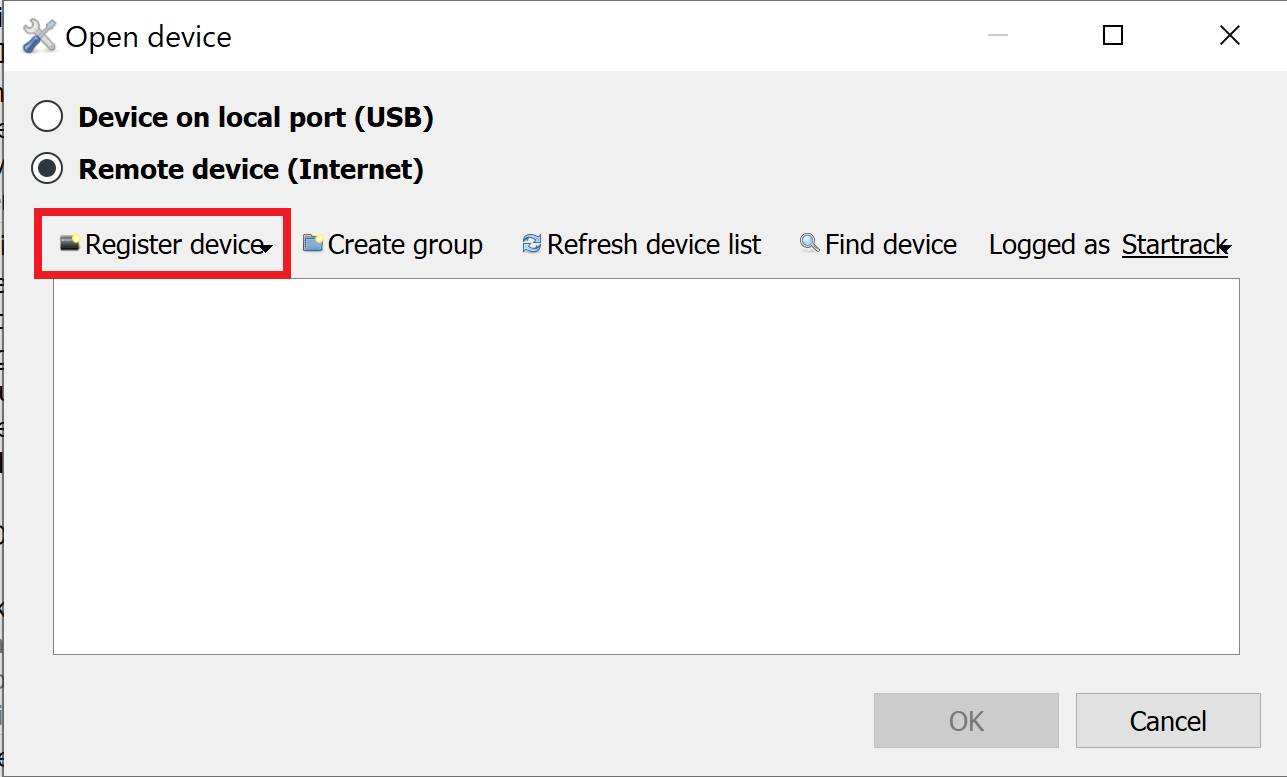The height and width of the screenshot is (777, 1287).
Task: Select Remote device (Internet) radio button
Action: [47, 169]
